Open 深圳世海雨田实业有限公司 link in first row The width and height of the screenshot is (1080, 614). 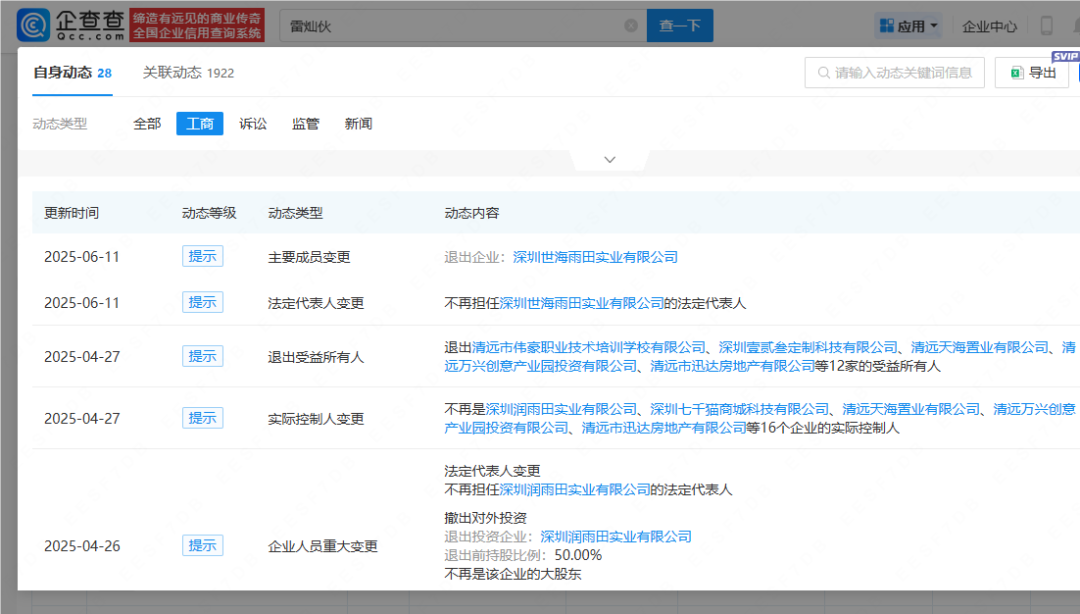tap(595, 257)
